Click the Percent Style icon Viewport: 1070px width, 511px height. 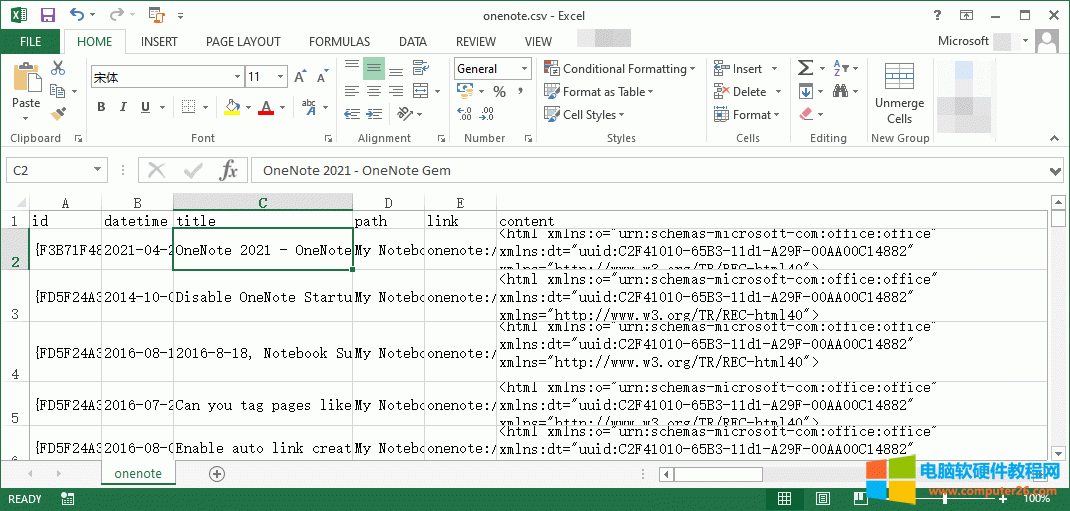click(499, 92)
